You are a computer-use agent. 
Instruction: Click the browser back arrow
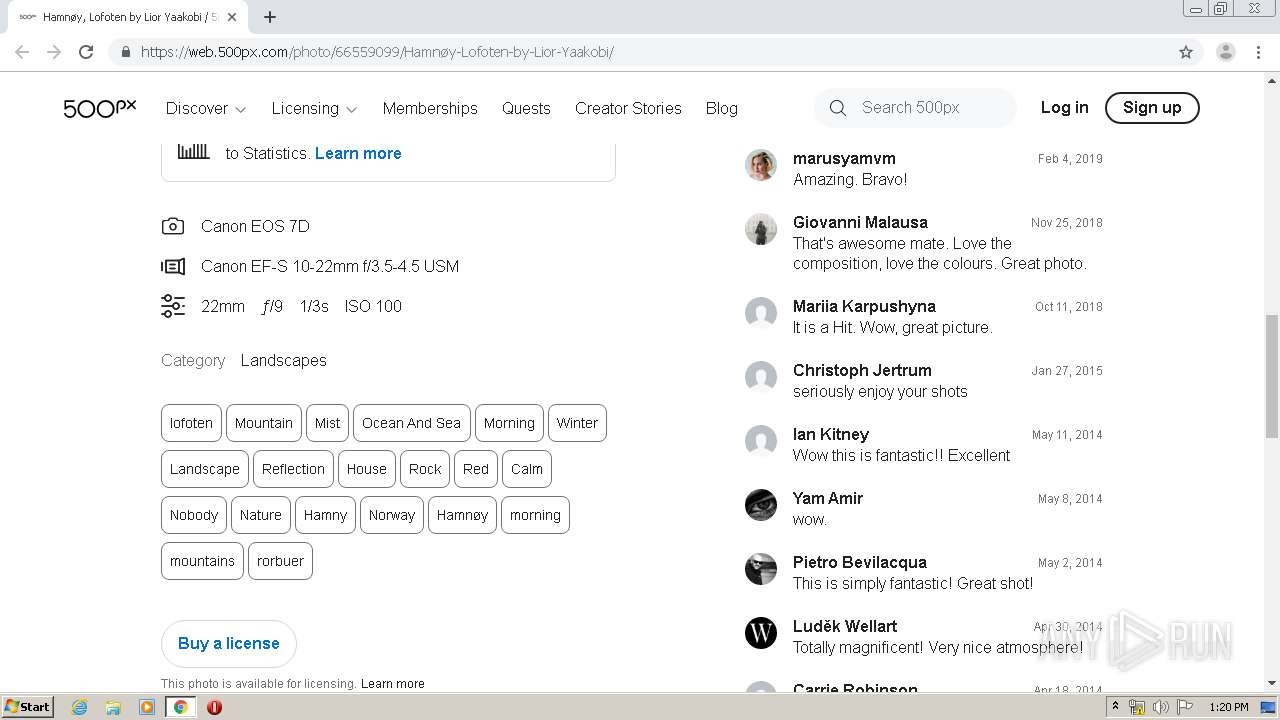coord(22,52)
